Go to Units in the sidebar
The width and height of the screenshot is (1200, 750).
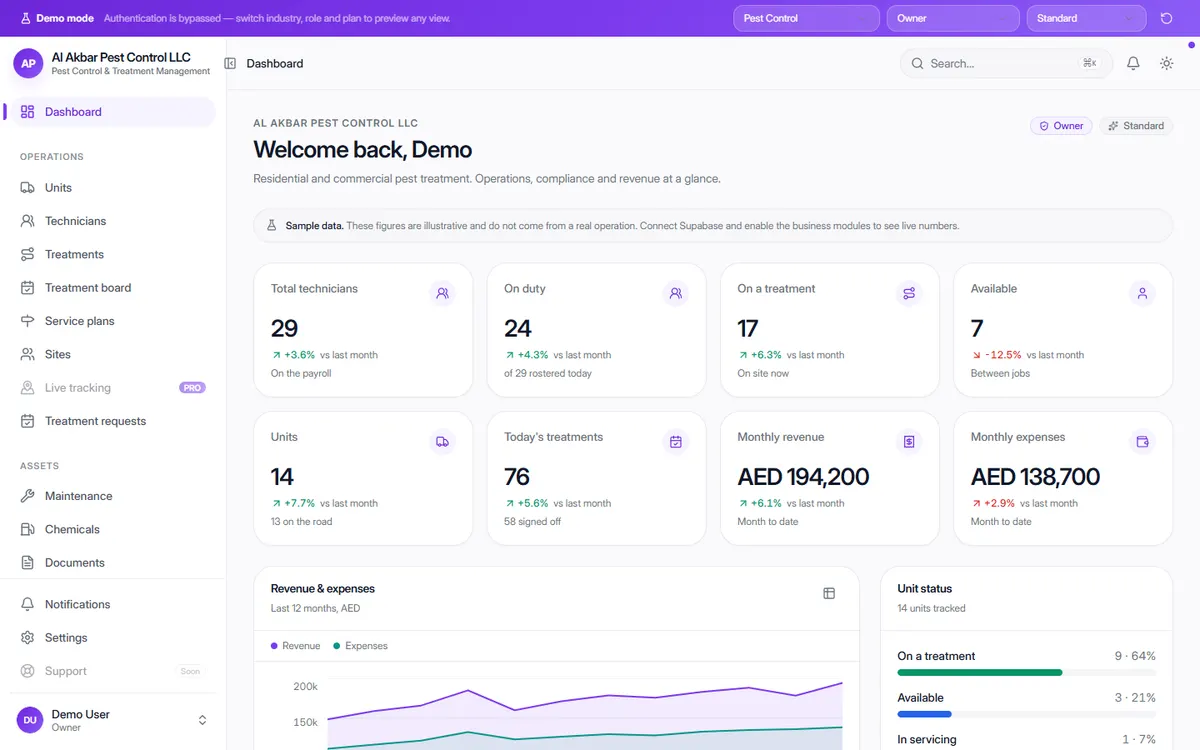point(112,188)
